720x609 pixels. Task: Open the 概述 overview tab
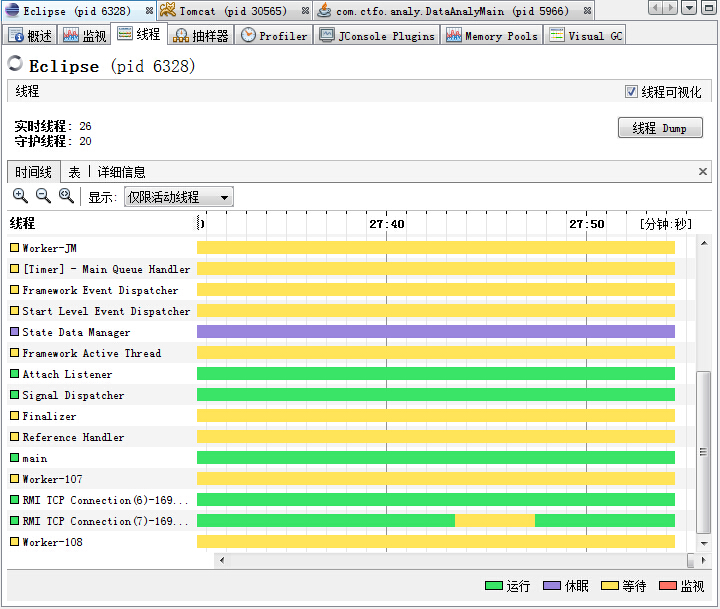click(31, 35)
